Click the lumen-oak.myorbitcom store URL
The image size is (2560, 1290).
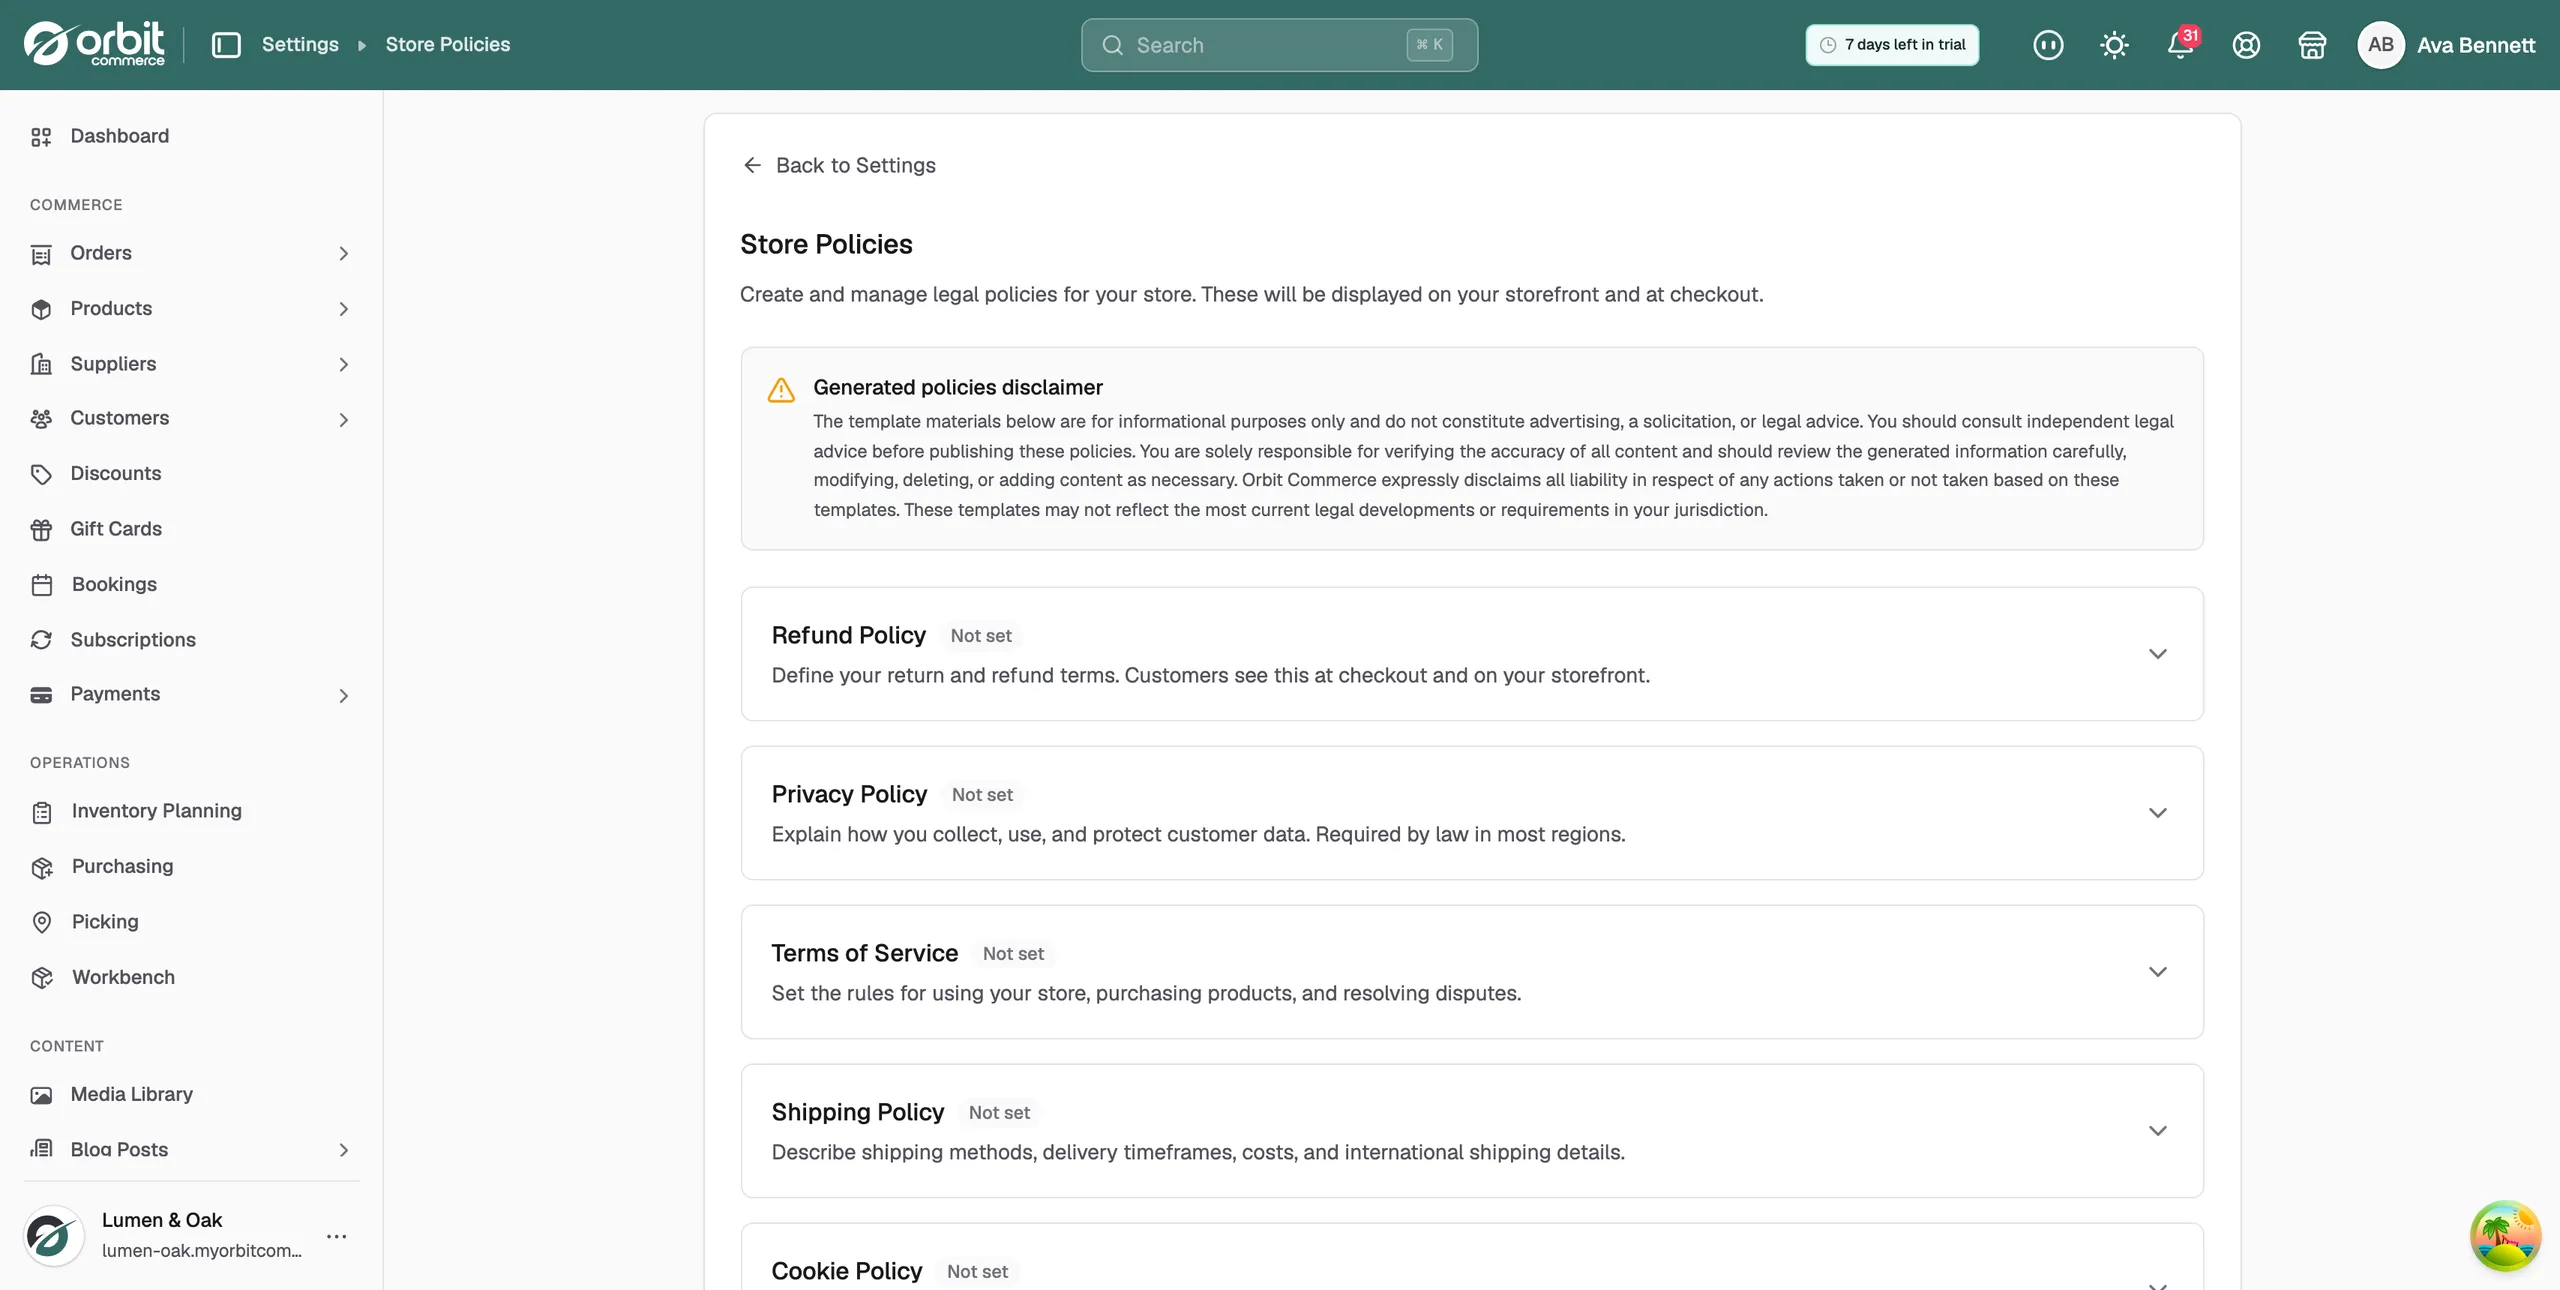point(202,1251)
